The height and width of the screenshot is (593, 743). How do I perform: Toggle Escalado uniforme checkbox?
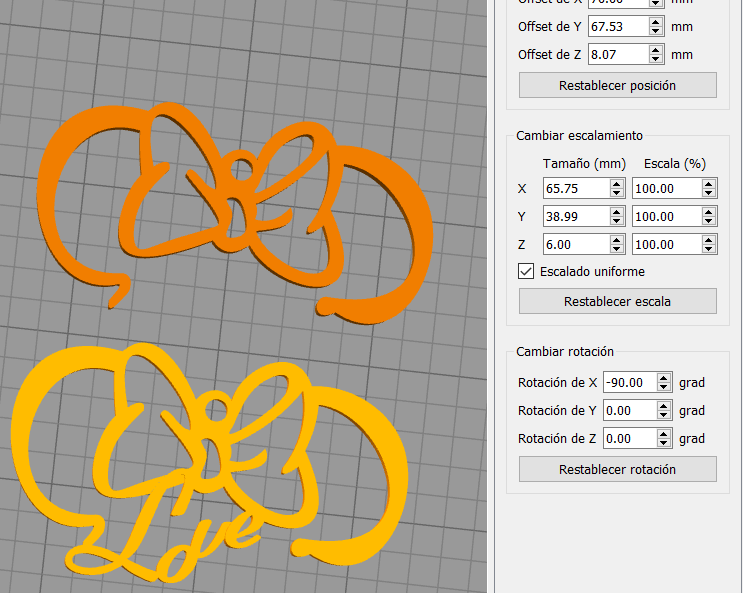(526, 272)
